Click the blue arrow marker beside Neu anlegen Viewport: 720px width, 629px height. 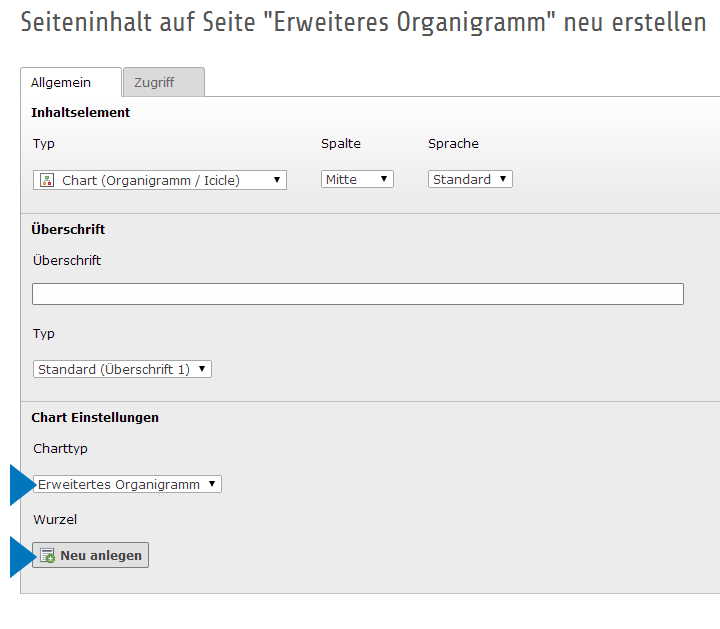[x=21, y=556]
